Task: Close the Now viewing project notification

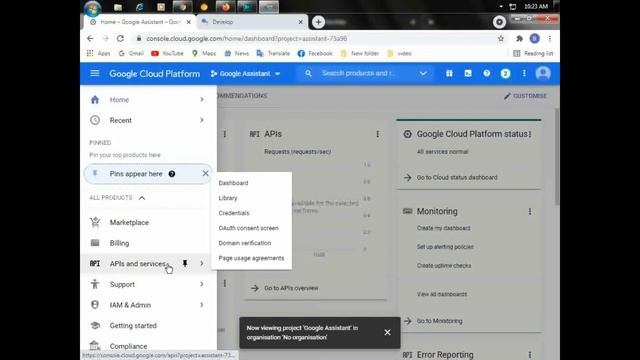Action: pos(387,333)
